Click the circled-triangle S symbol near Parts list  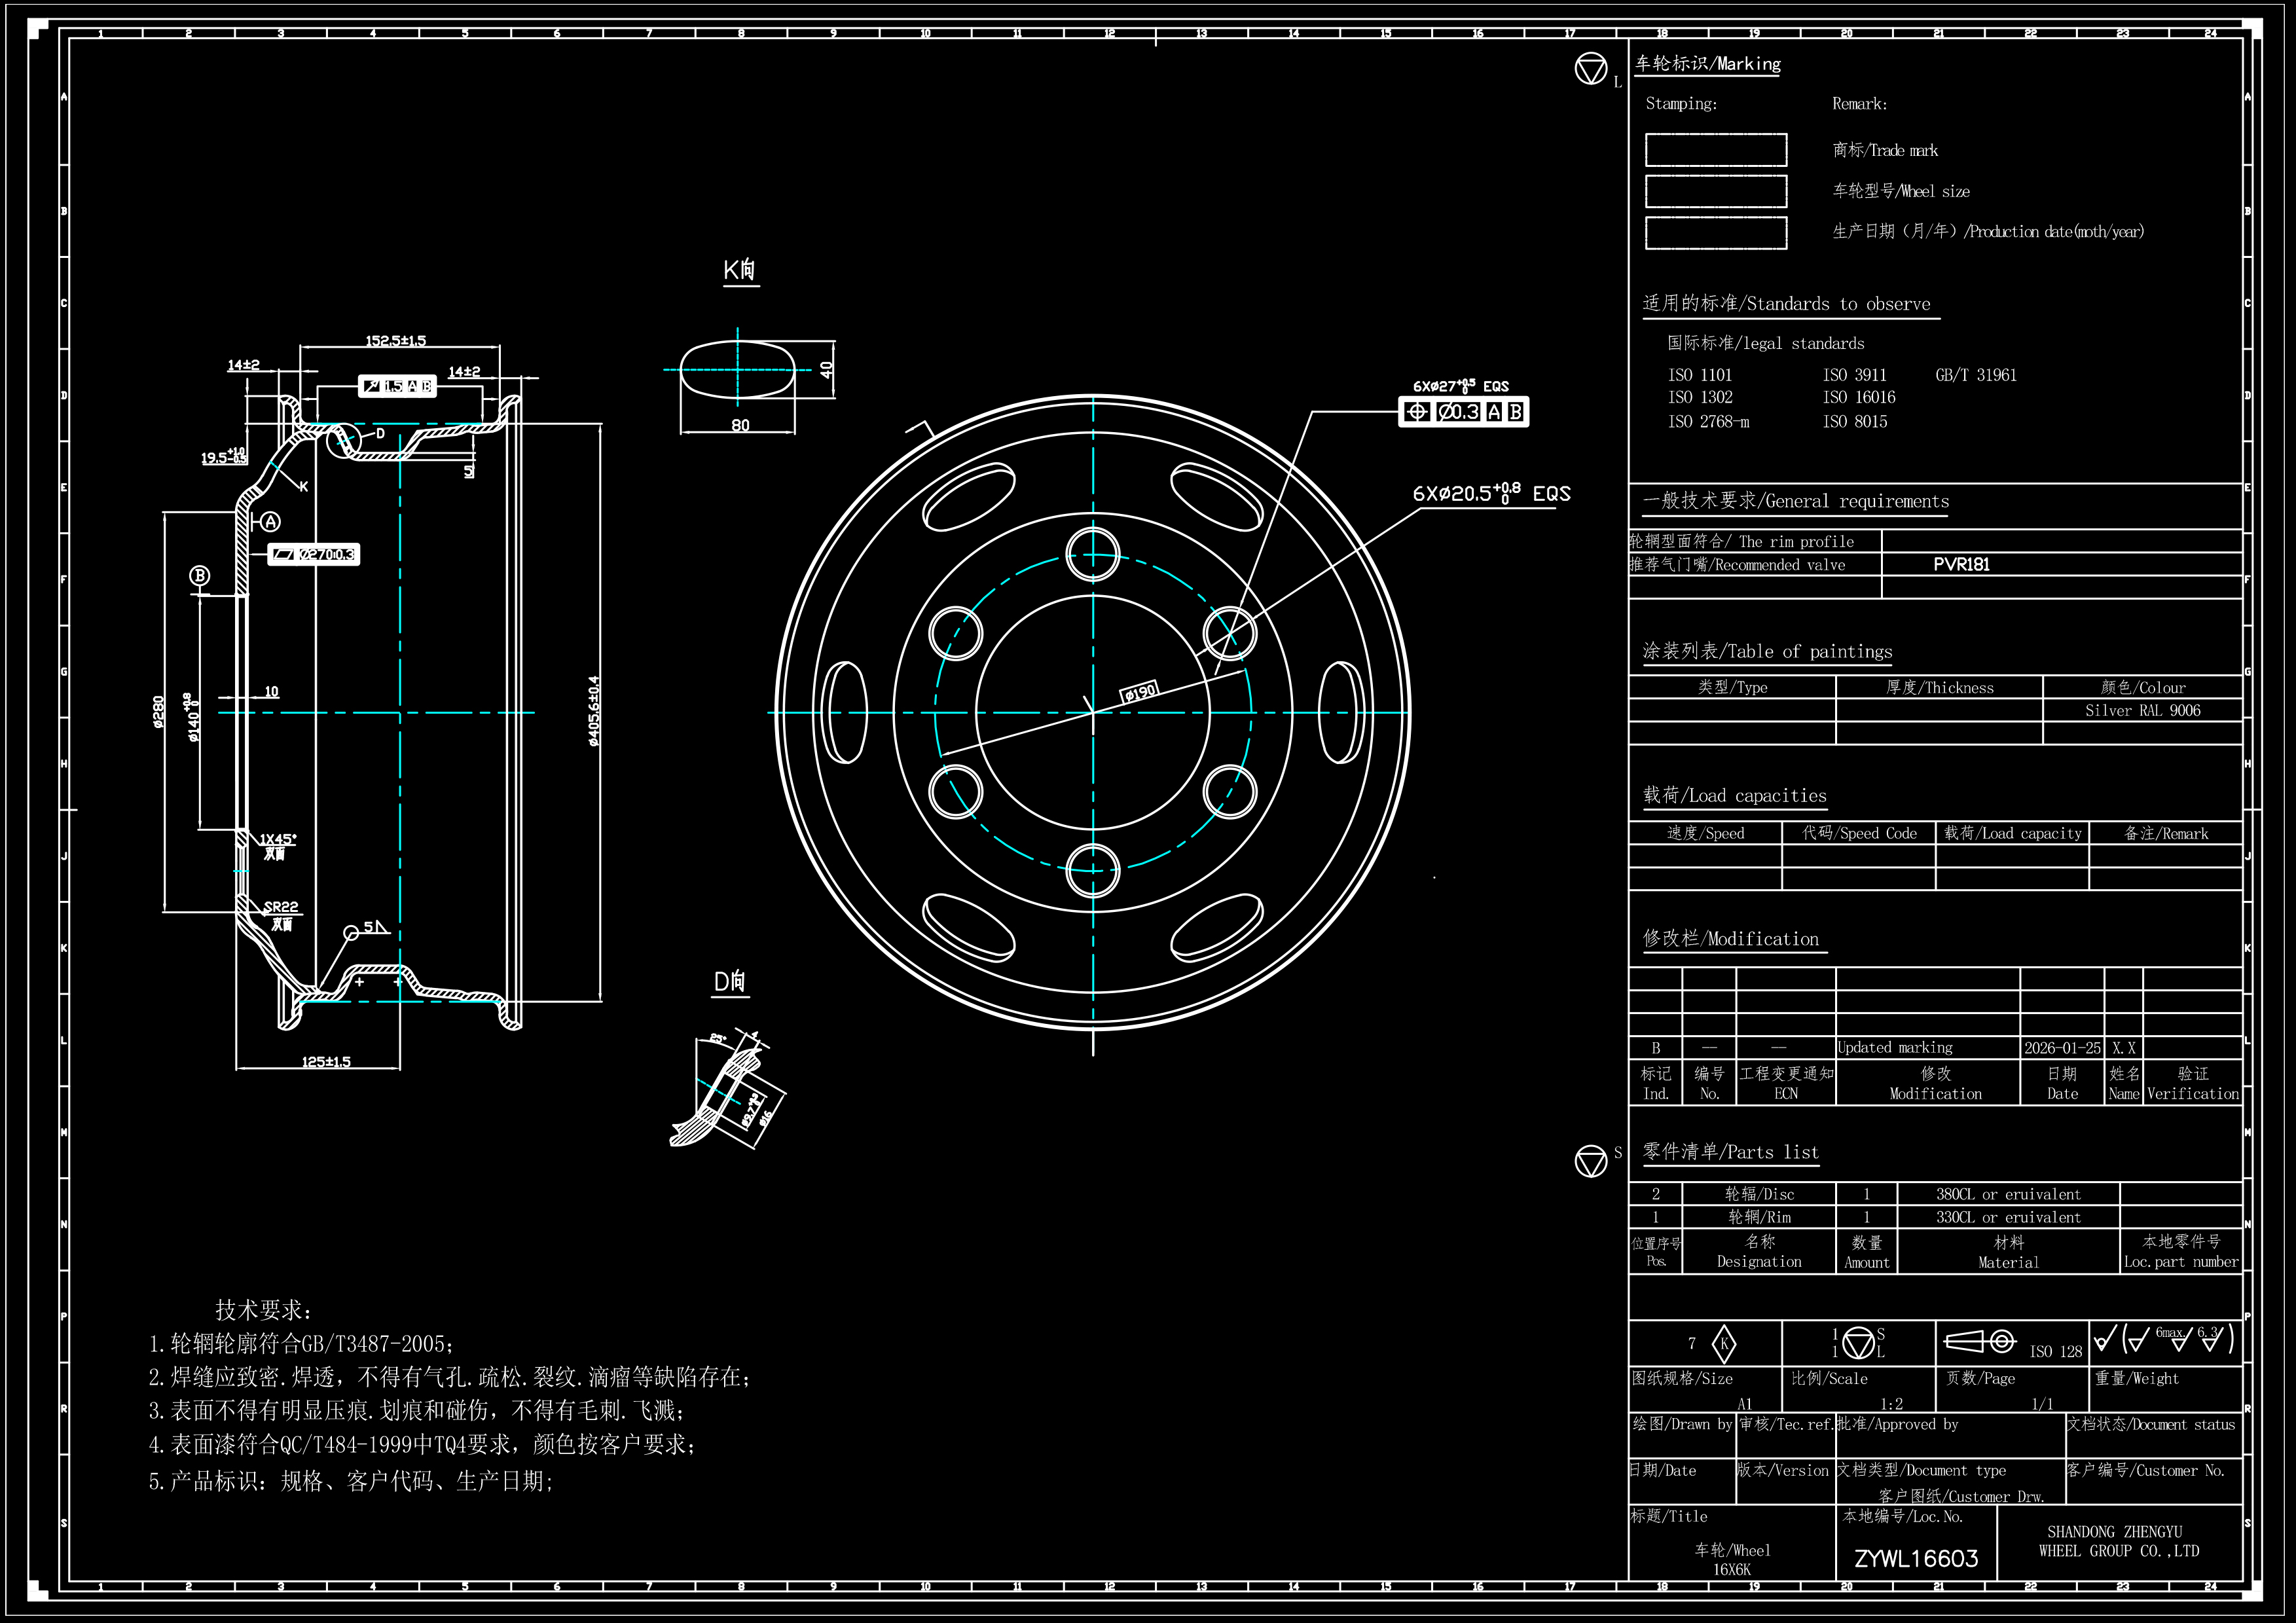point(1590,1161)
